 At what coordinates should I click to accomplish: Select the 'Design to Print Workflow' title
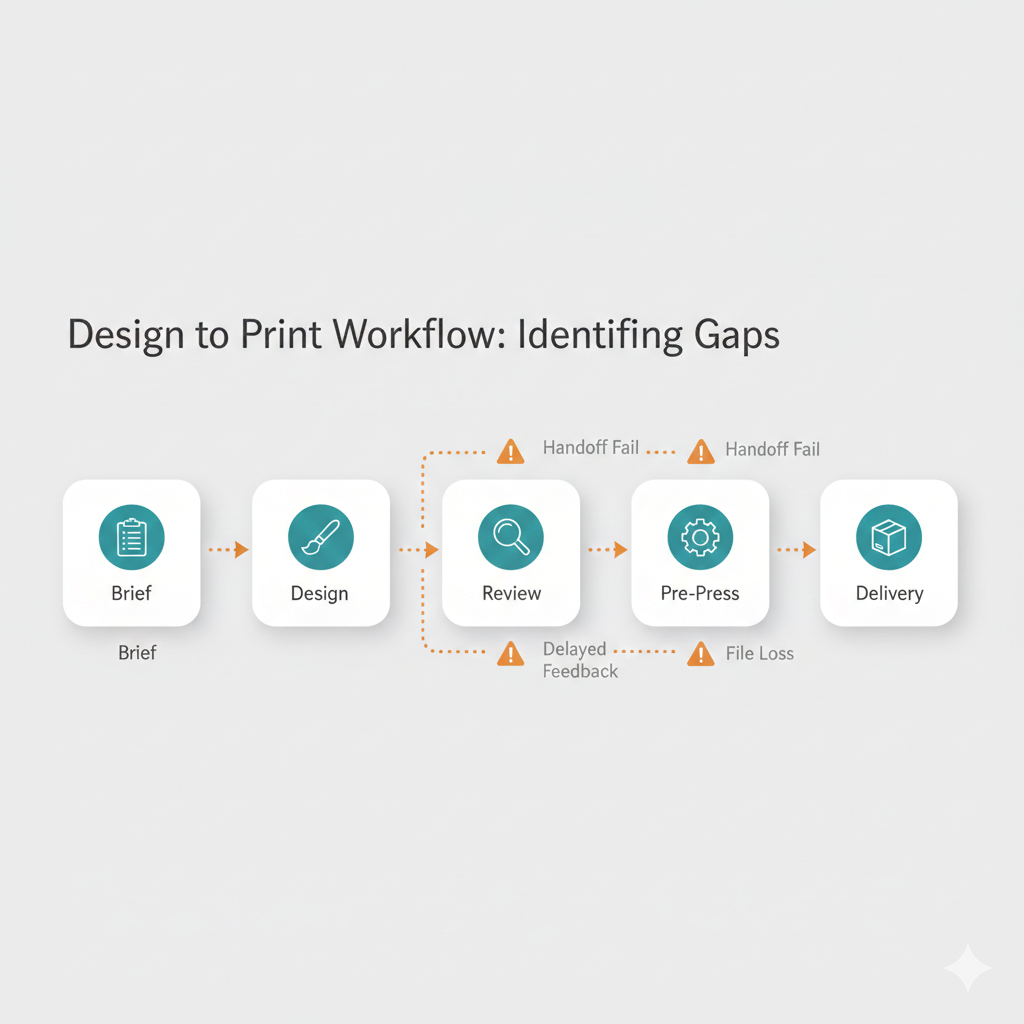coord(423,335)
